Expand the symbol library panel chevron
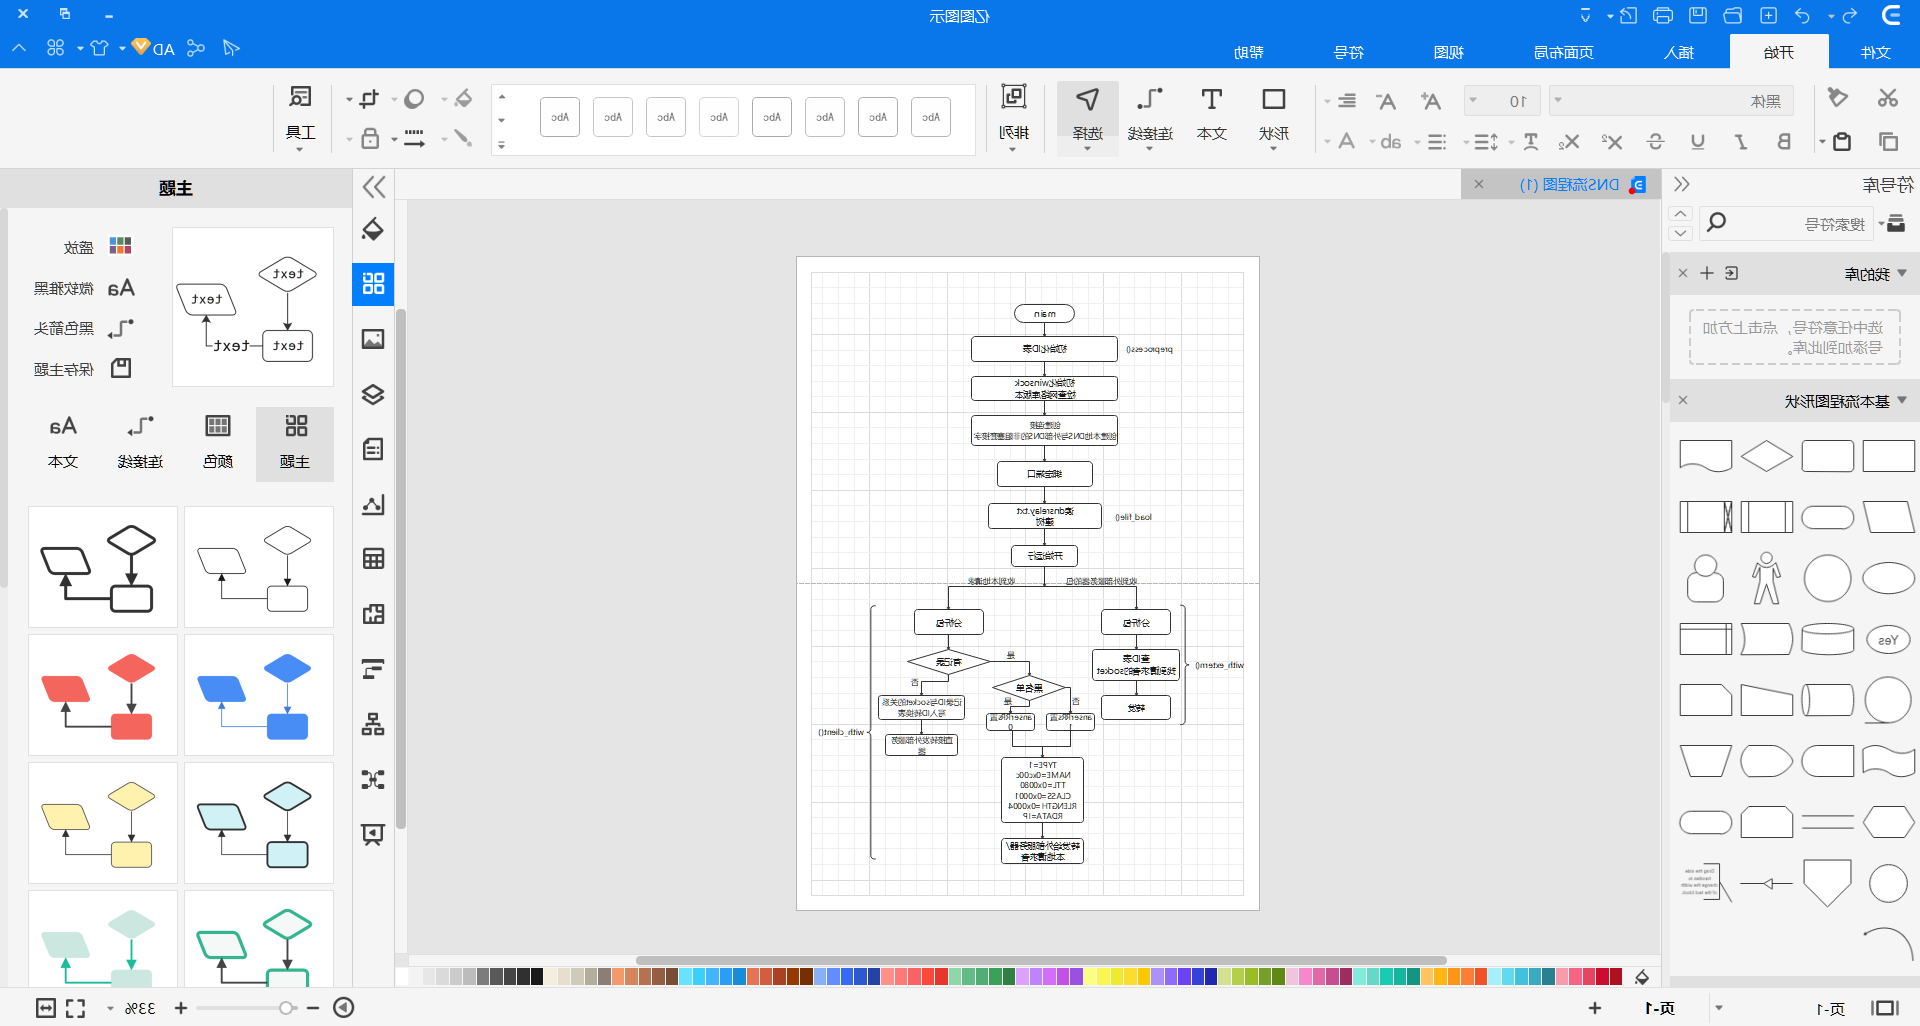The image size is (1920, 1026). point(1682,184)
